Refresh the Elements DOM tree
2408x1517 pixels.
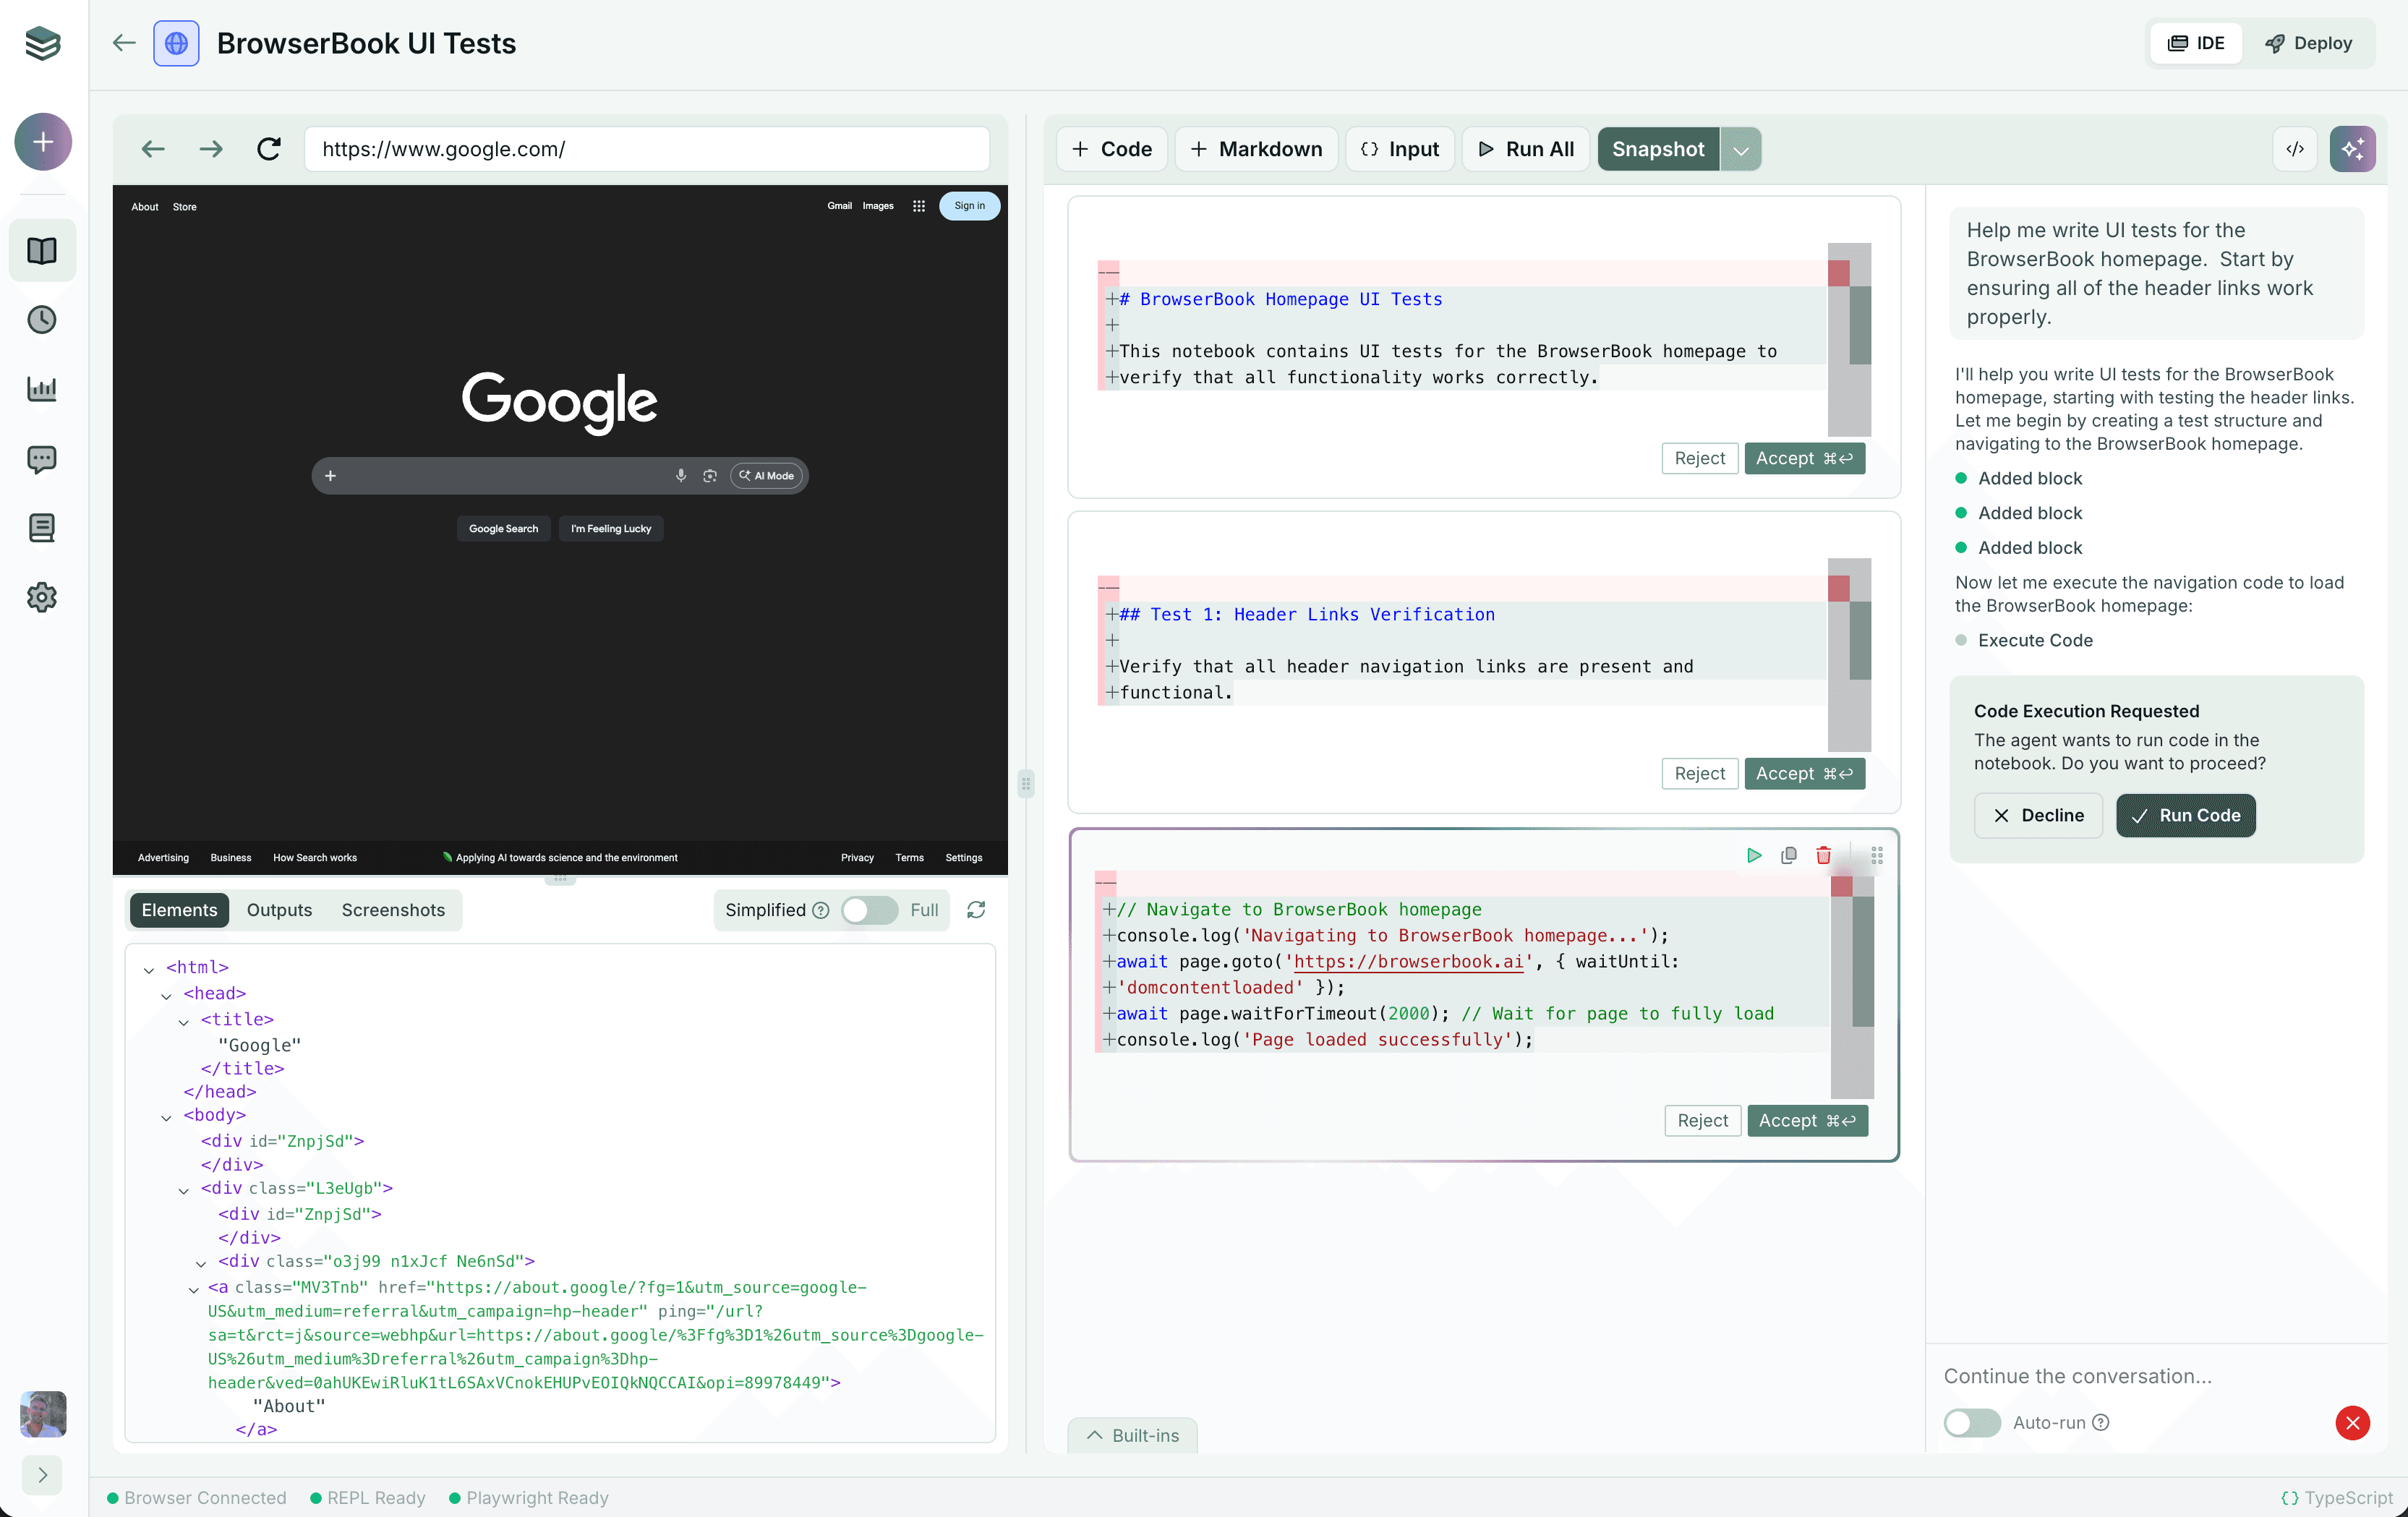coord(976,910)
